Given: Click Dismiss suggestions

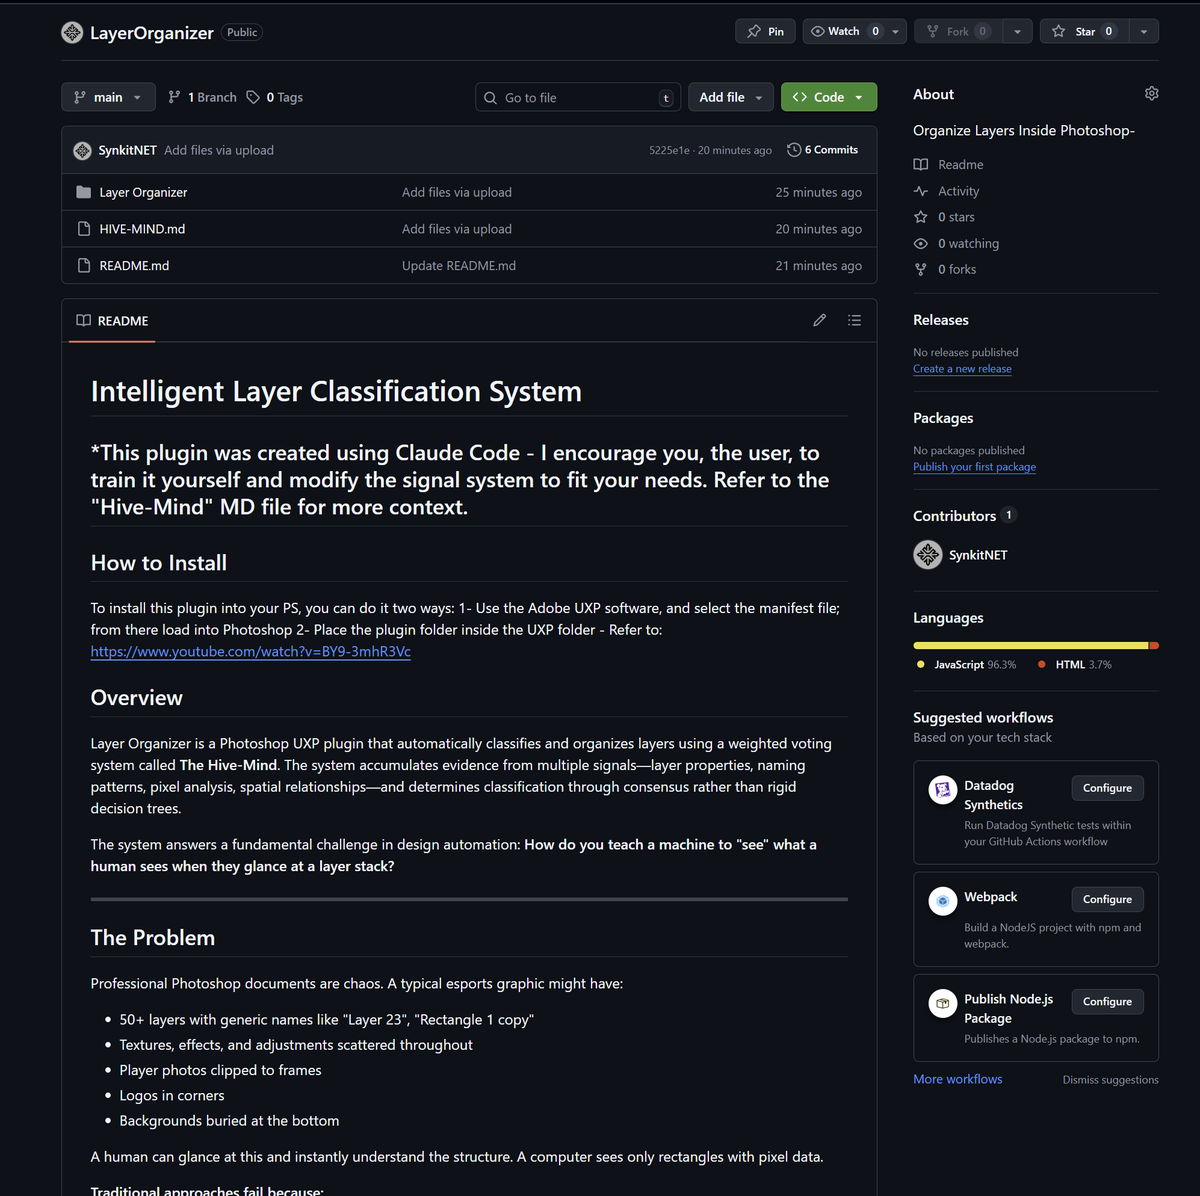Looking at the screenshot, I should [x=1110, y=1080].
